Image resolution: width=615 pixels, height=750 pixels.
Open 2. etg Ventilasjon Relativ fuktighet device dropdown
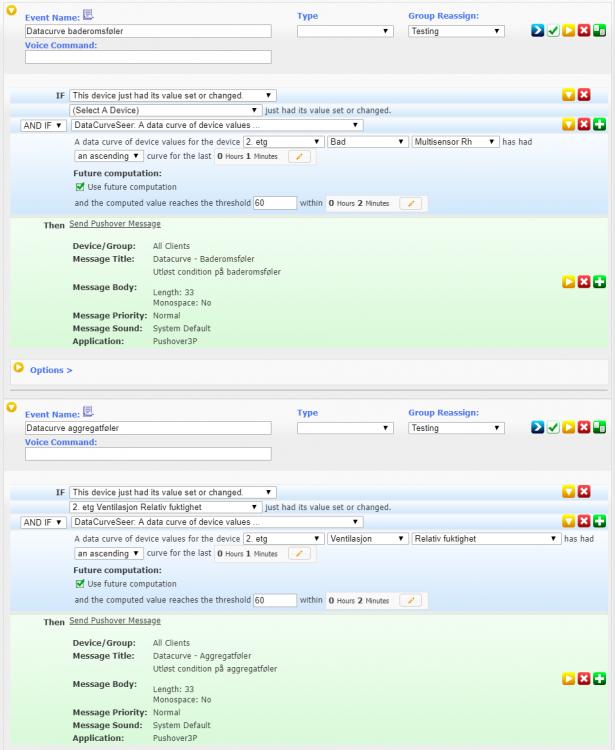tap(166, 507)
